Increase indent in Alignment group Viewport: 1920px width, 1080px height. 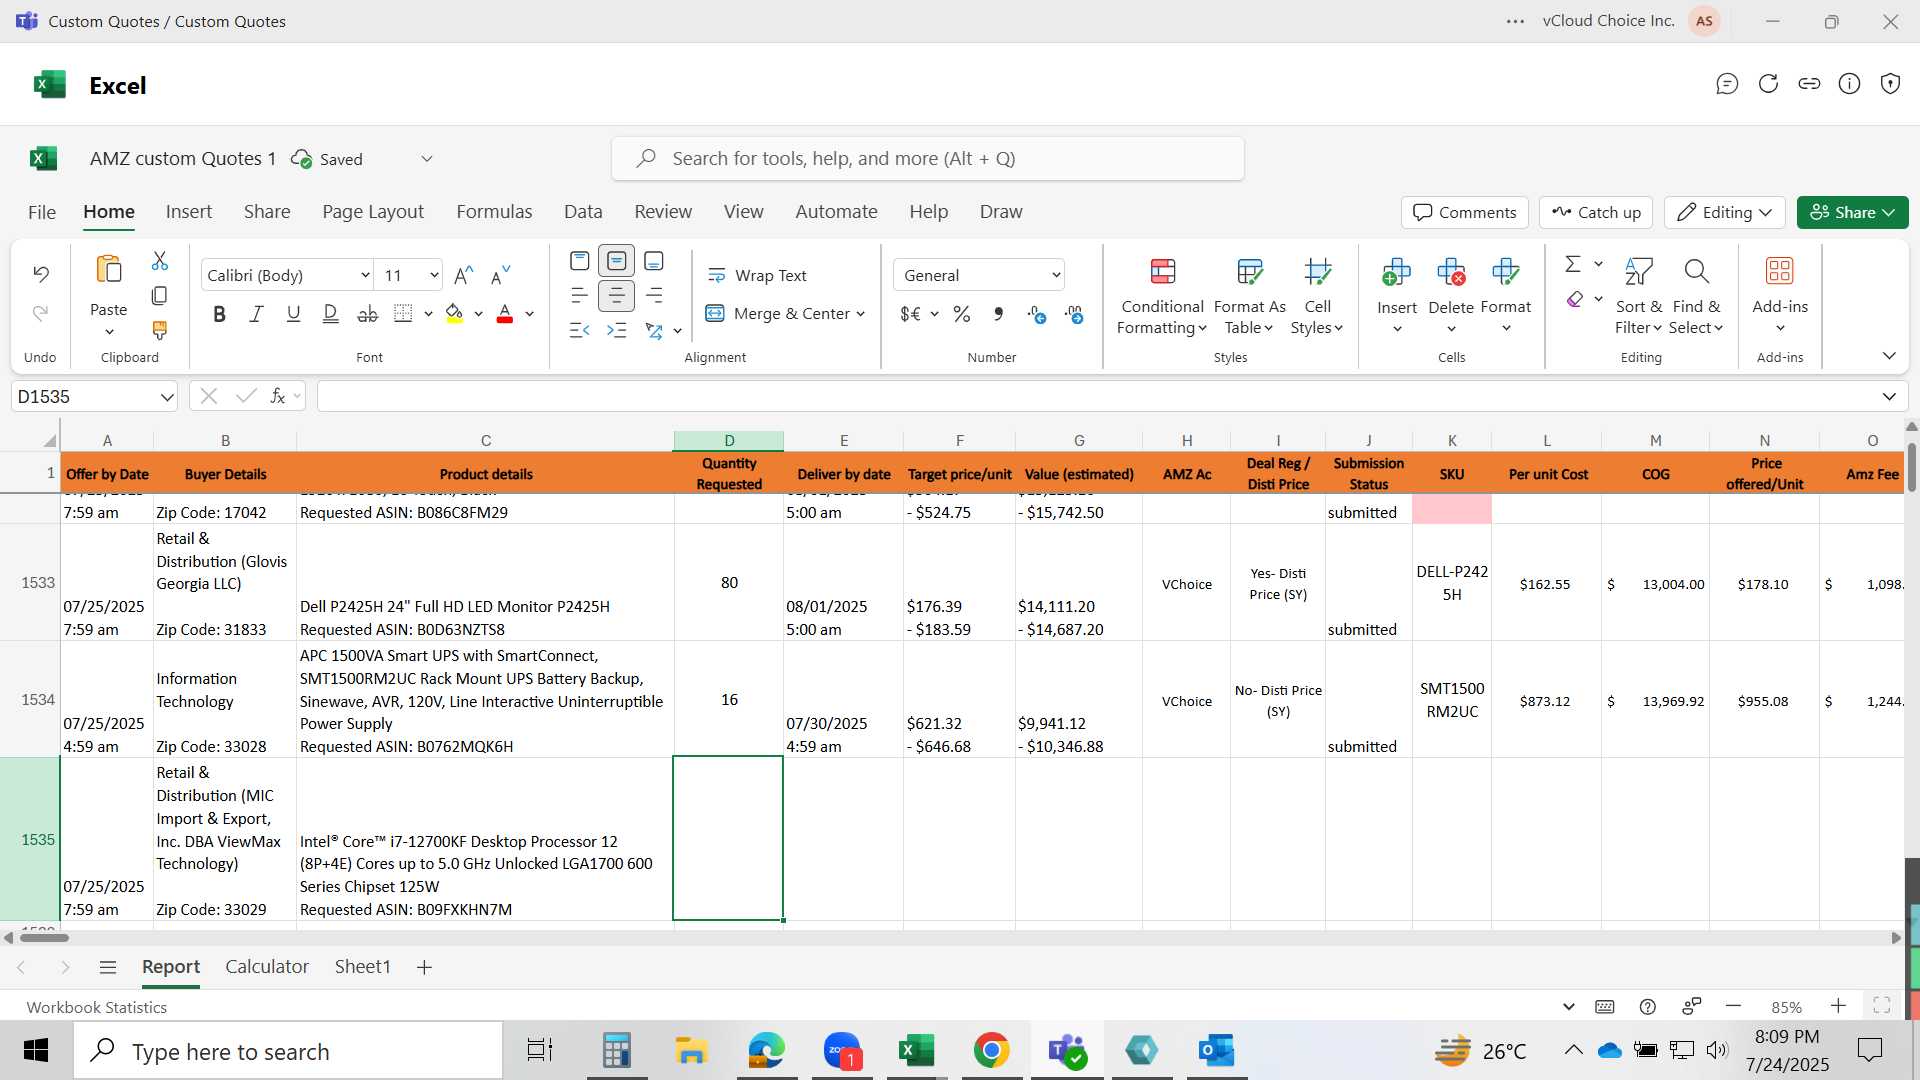point(617,330)
